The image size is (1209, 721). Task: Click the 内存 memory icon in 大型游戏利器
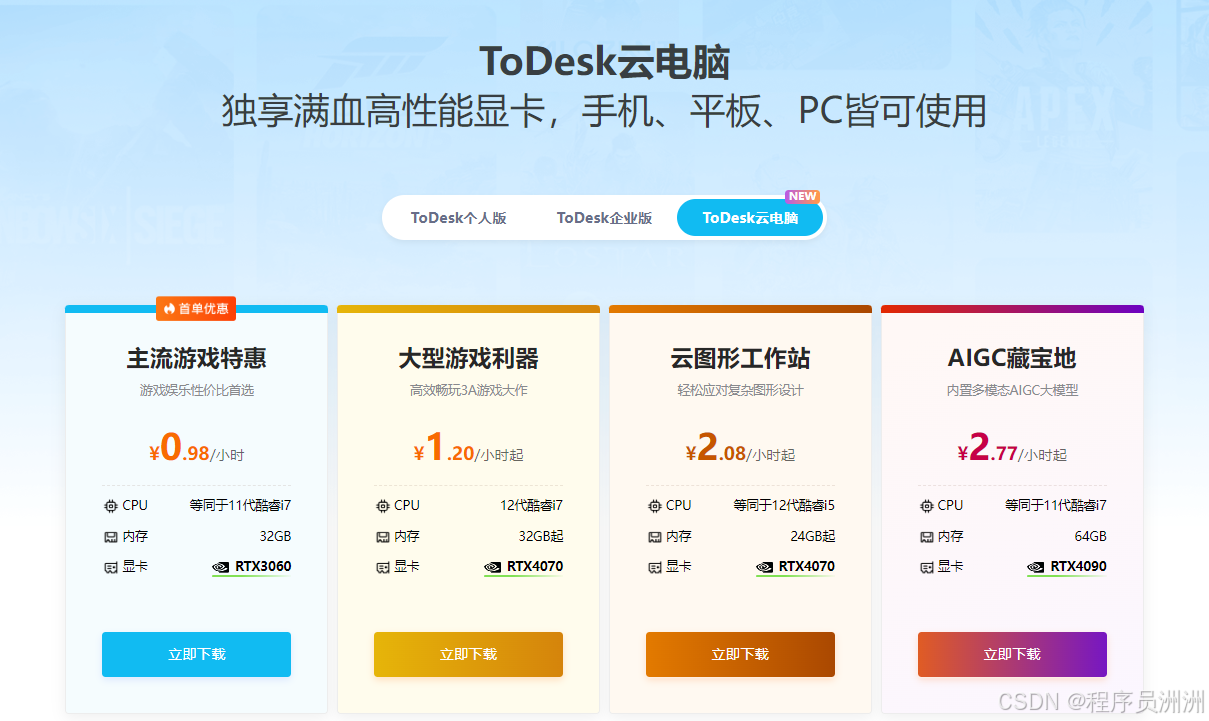click(x=382, y=537)
